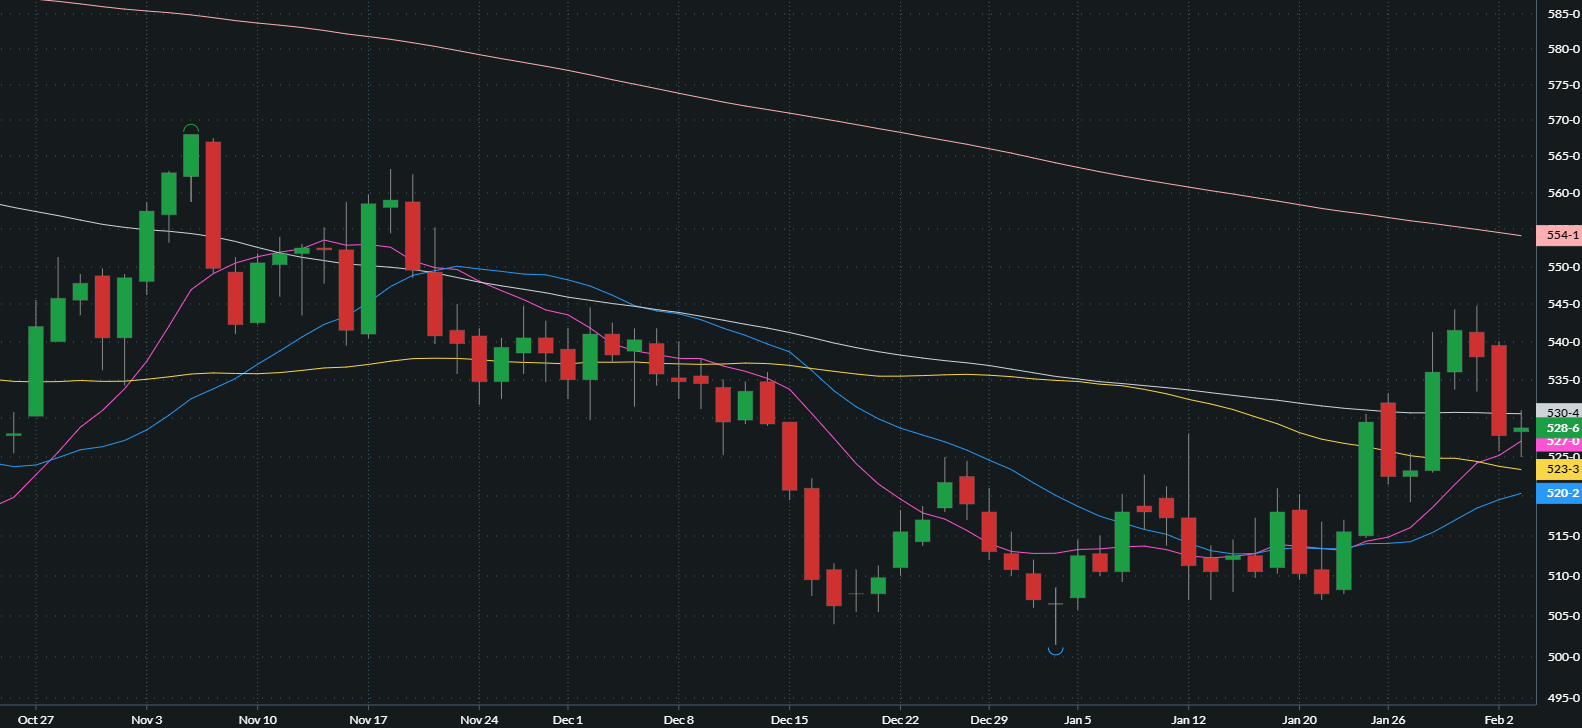Click the Nov 17 date label on time axis
Screen dimensions: 1582x728
368,720
